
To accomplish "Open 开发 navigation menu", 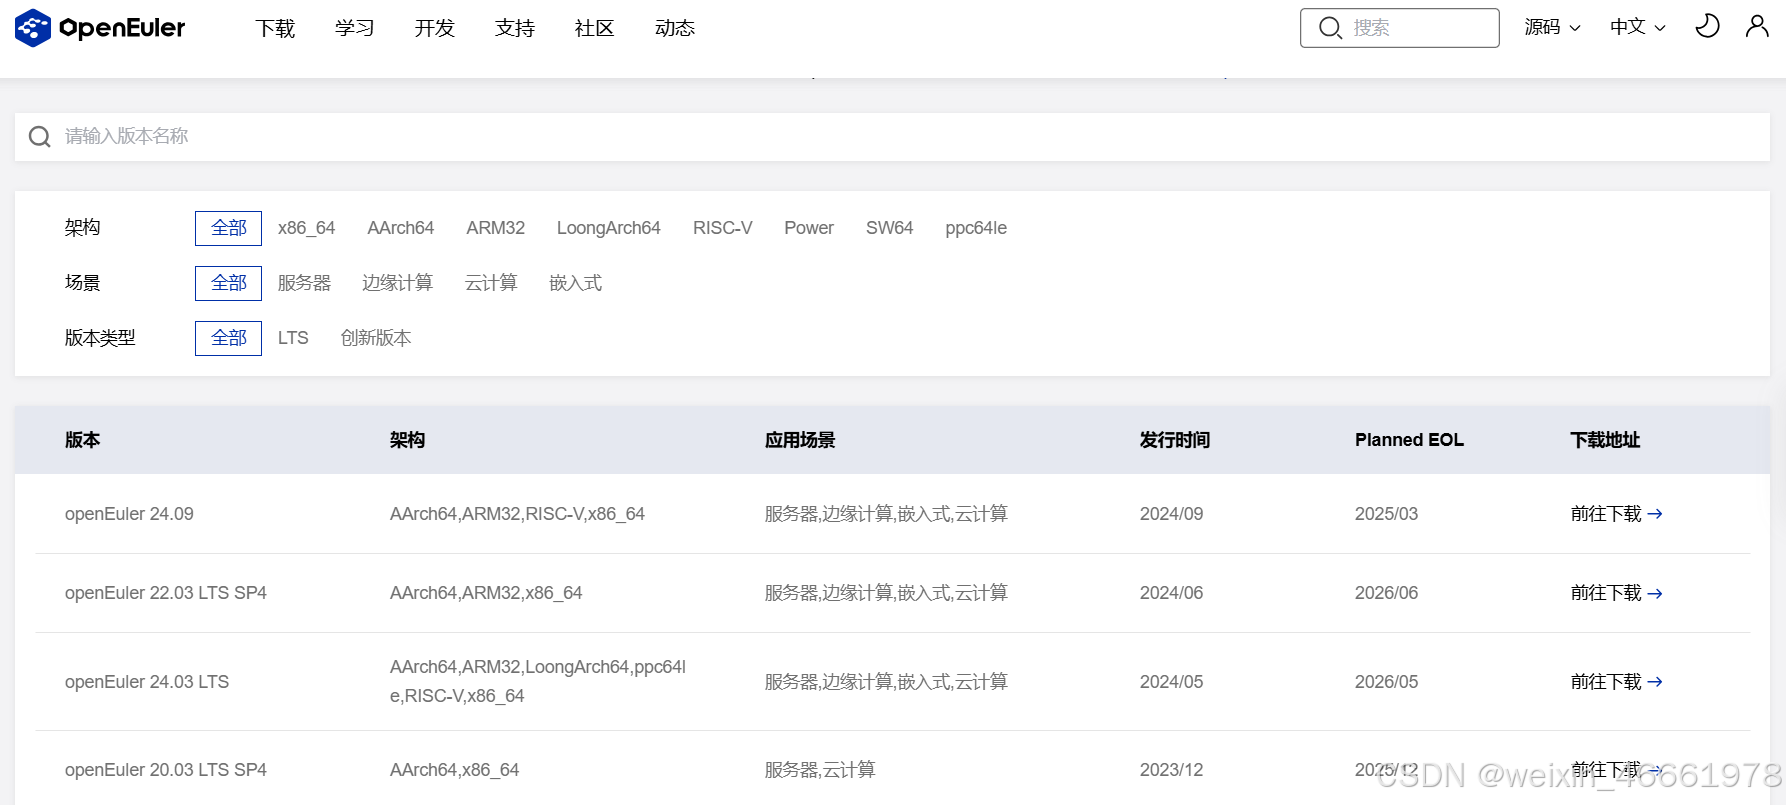I will pyautogui.click(x=435, y=28).
